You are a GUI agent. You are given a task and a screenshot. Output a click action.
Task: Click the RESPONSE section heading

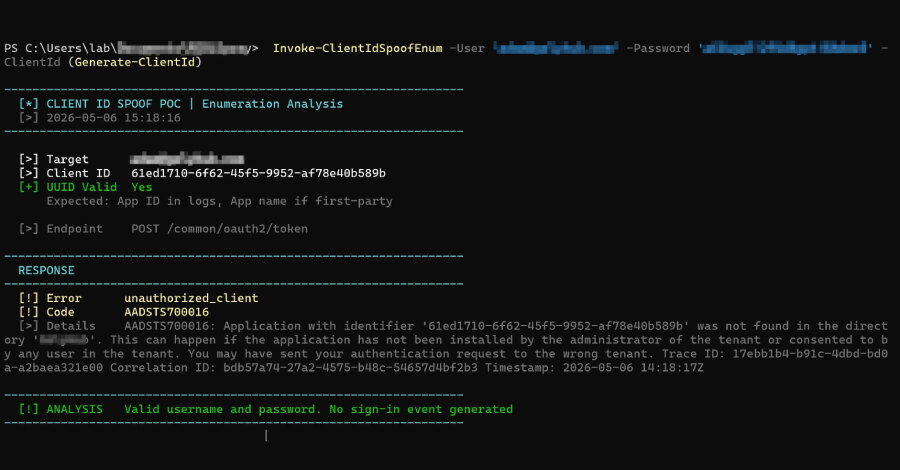pyautogui.click(x=46, y=270)
